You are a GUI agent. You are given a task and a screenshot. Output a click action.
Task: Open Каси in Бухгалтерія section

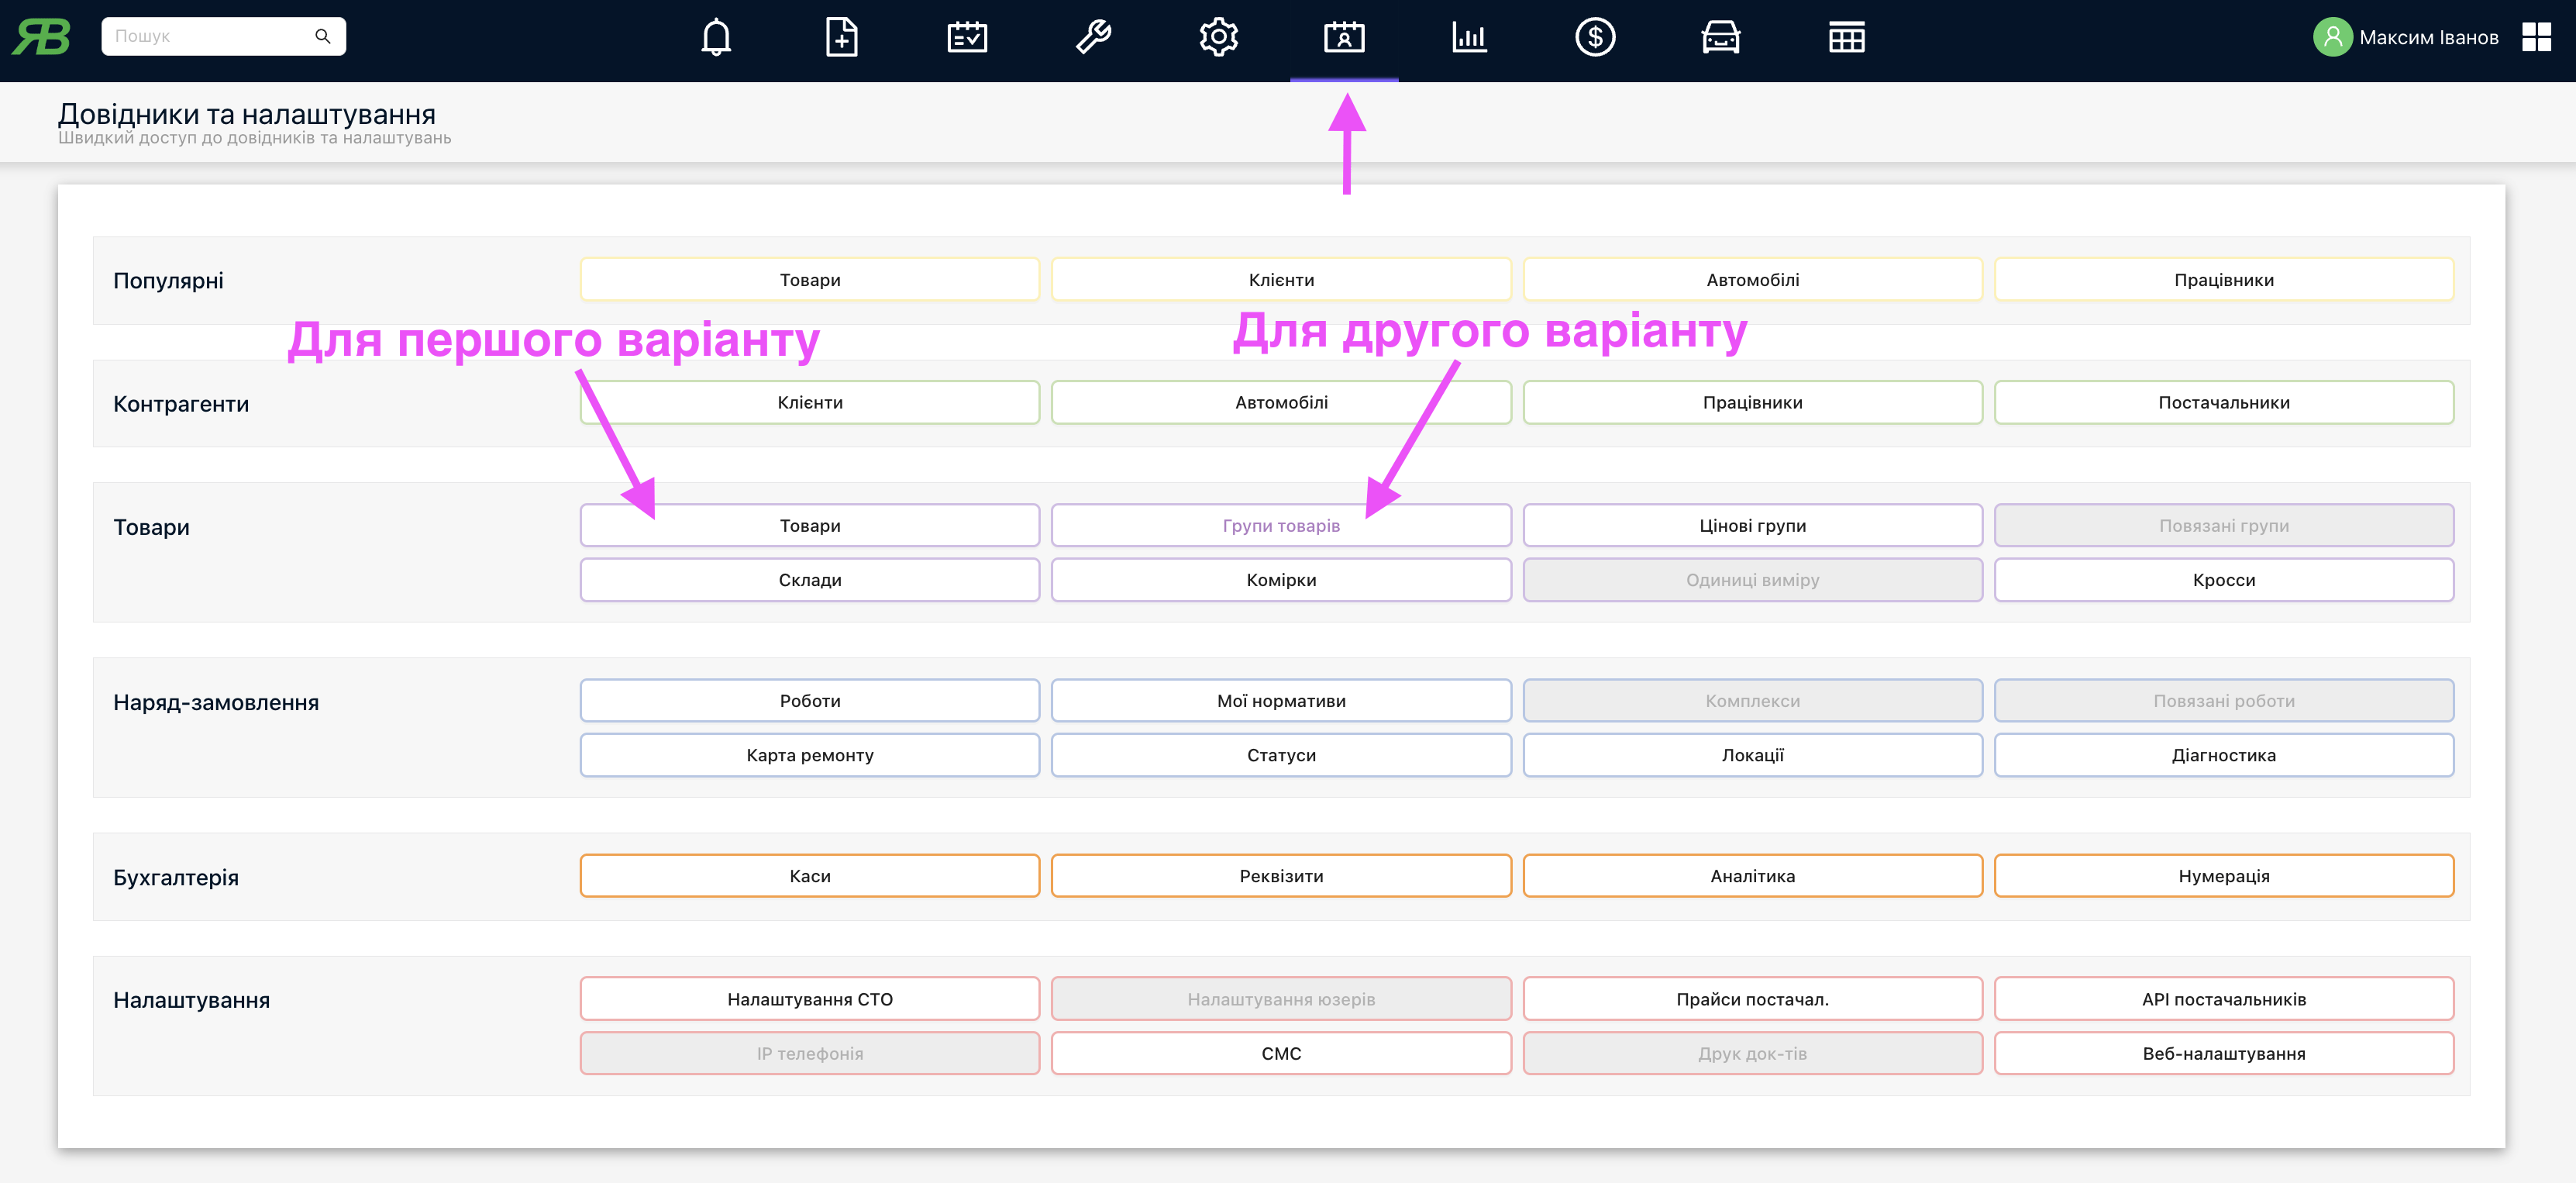coord(809,876)
